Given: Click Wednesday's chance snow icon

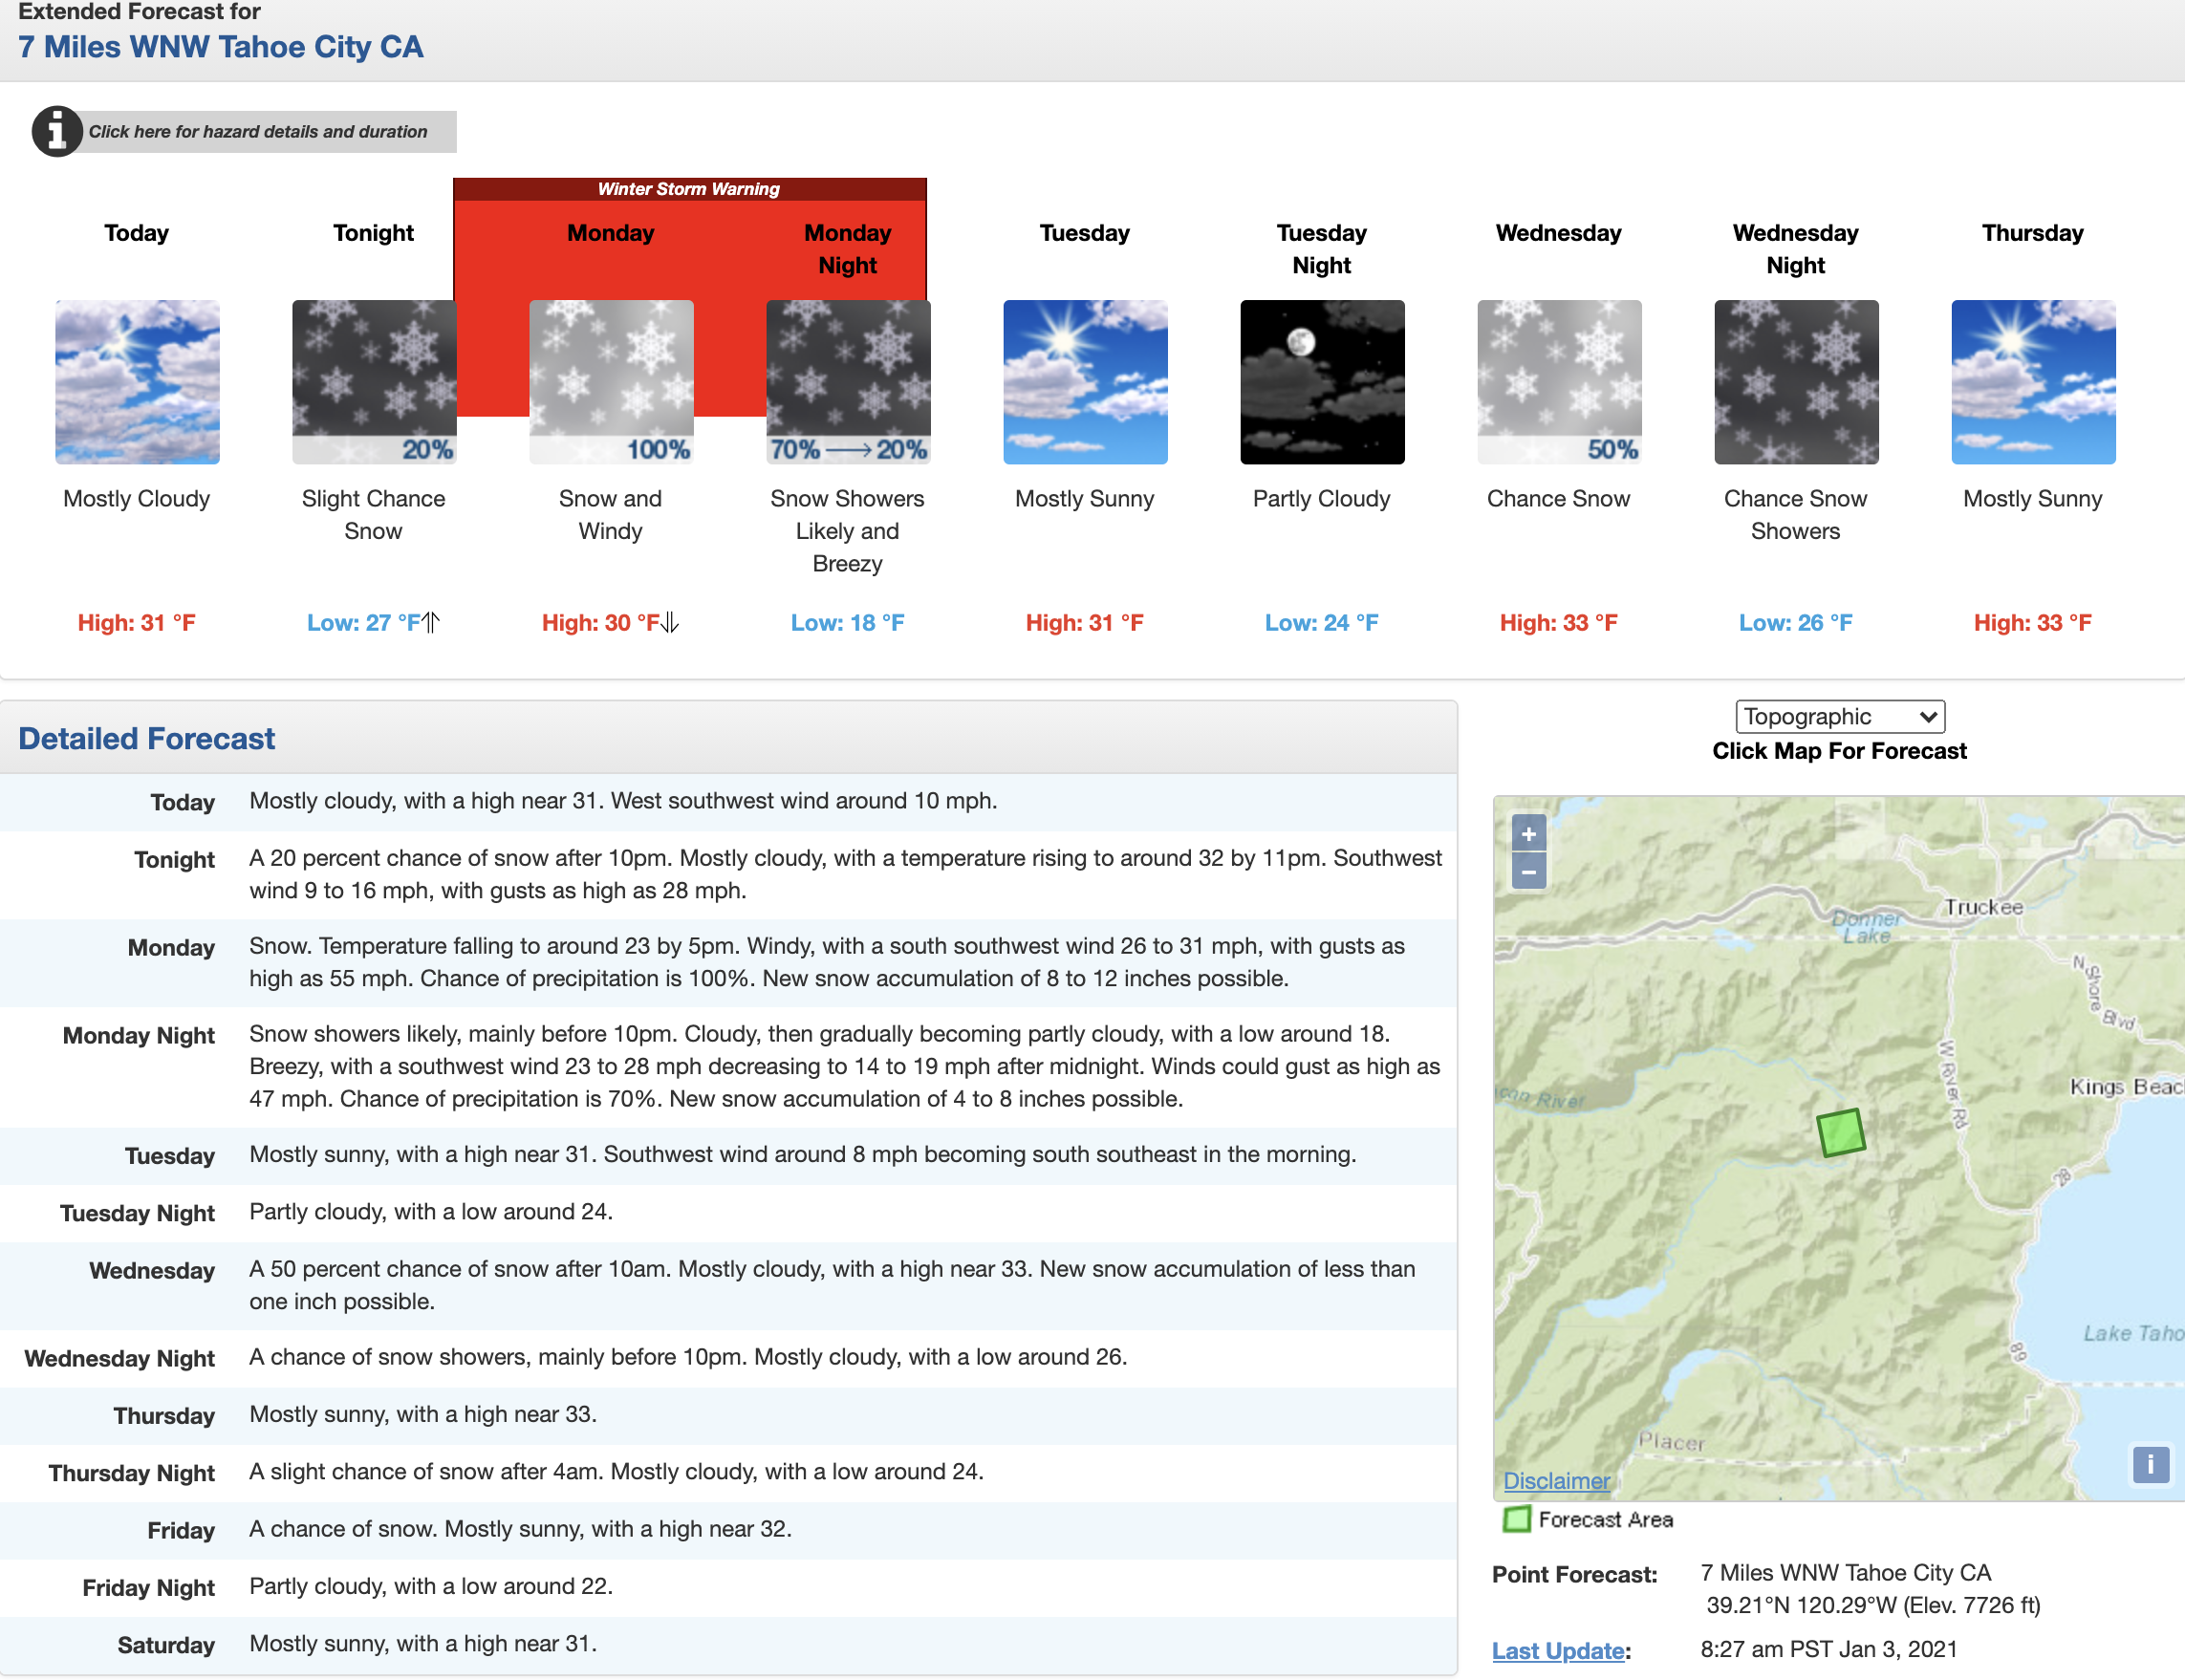Looking at the screenshot, I should click(x=1559, y=382).
